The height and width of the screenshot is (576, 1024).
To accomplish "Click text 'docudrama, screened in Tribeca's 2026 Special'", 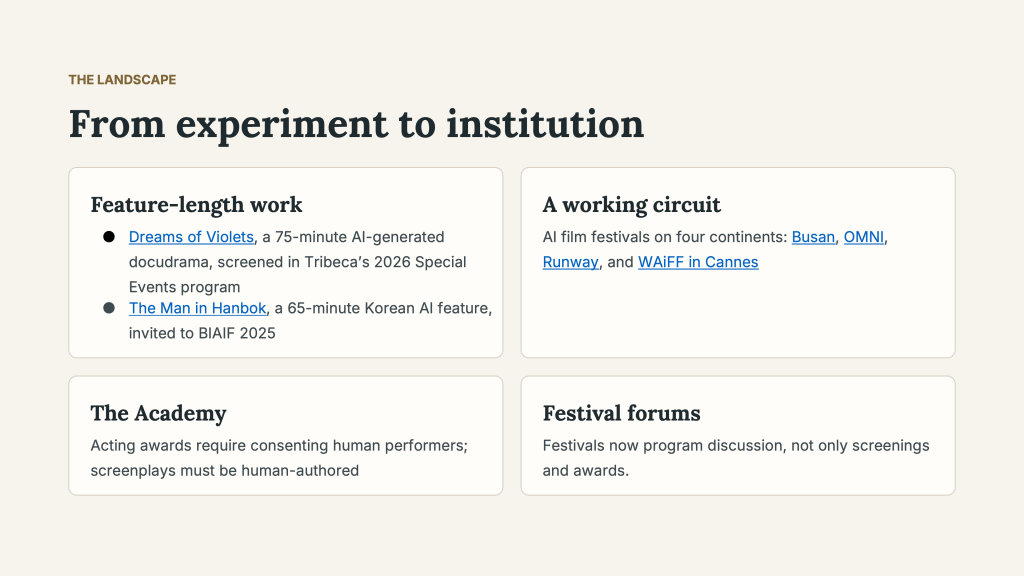I will click(x=297, y=262).
